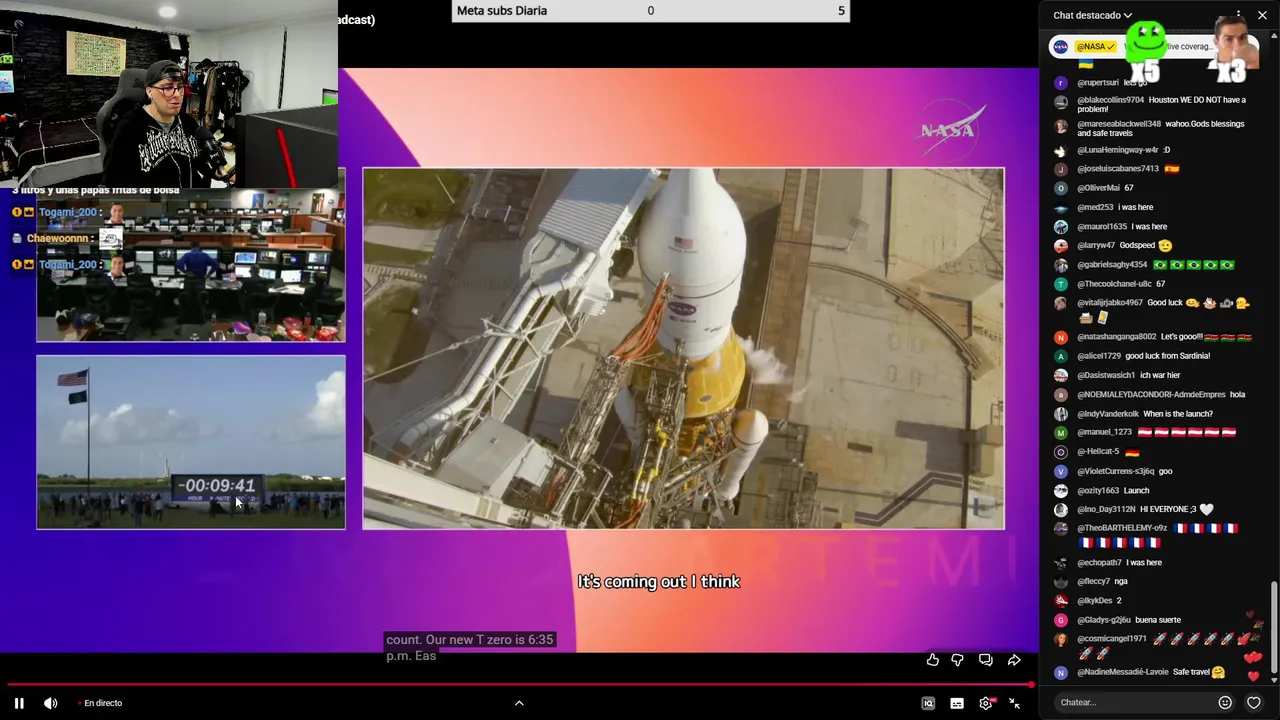The image size is (1280, 720).
Task: Open emoji picker in chat
Action: (x=1225, y=702)
